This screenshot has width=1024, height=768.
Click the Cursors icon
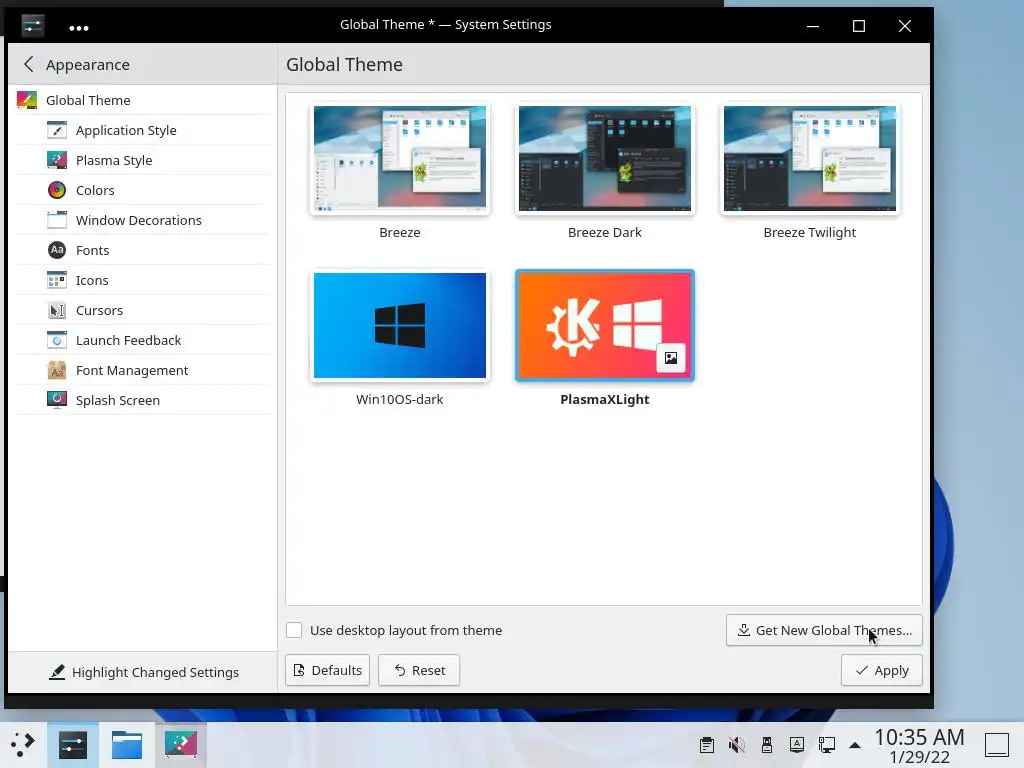(x=57, y=310)
